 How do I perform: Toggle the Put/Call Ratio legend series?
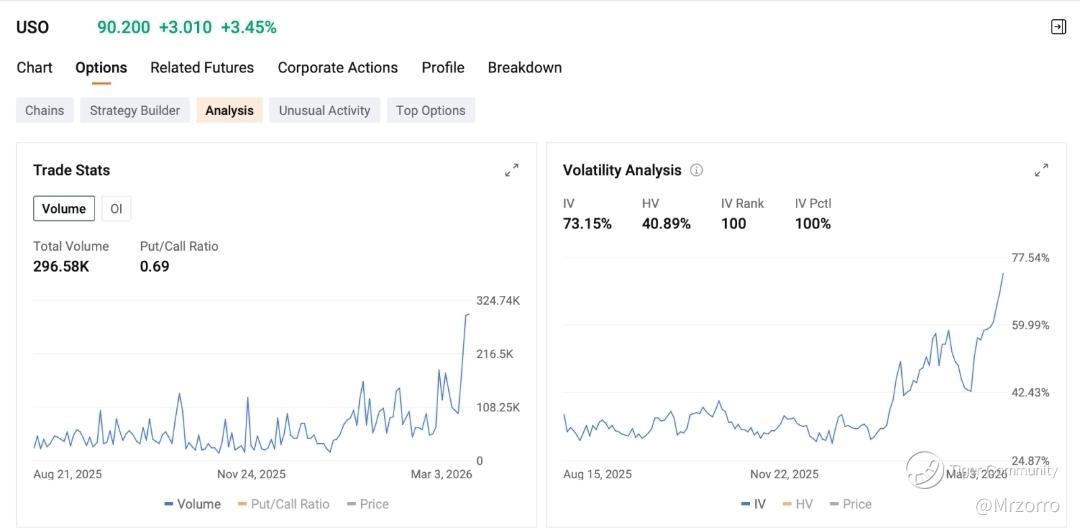coord(284,504)
